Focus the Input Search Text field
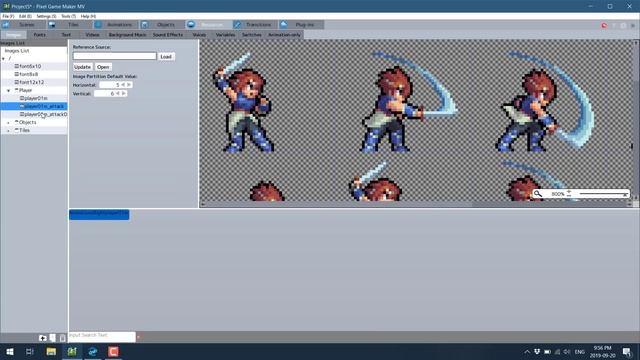The width and height of the screenshot is (640, 360). (x=102, y=336)
